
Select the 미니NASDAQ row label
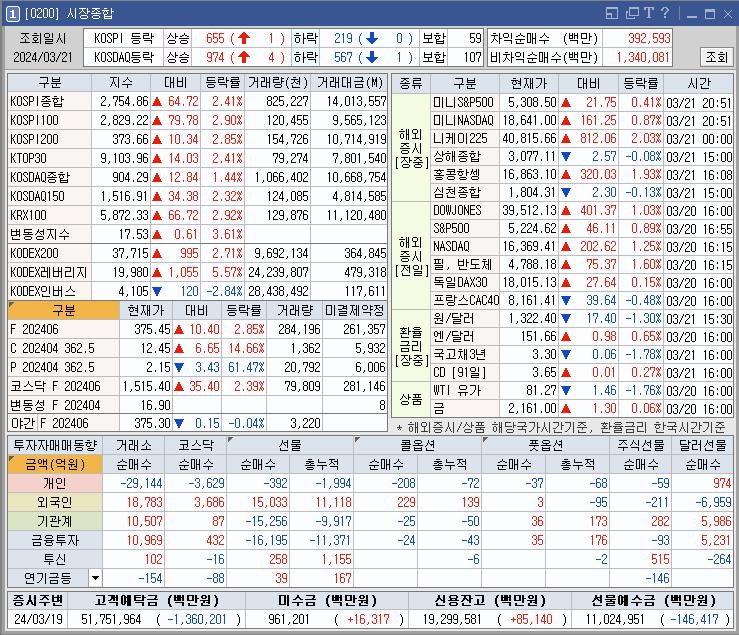[463, 121]
